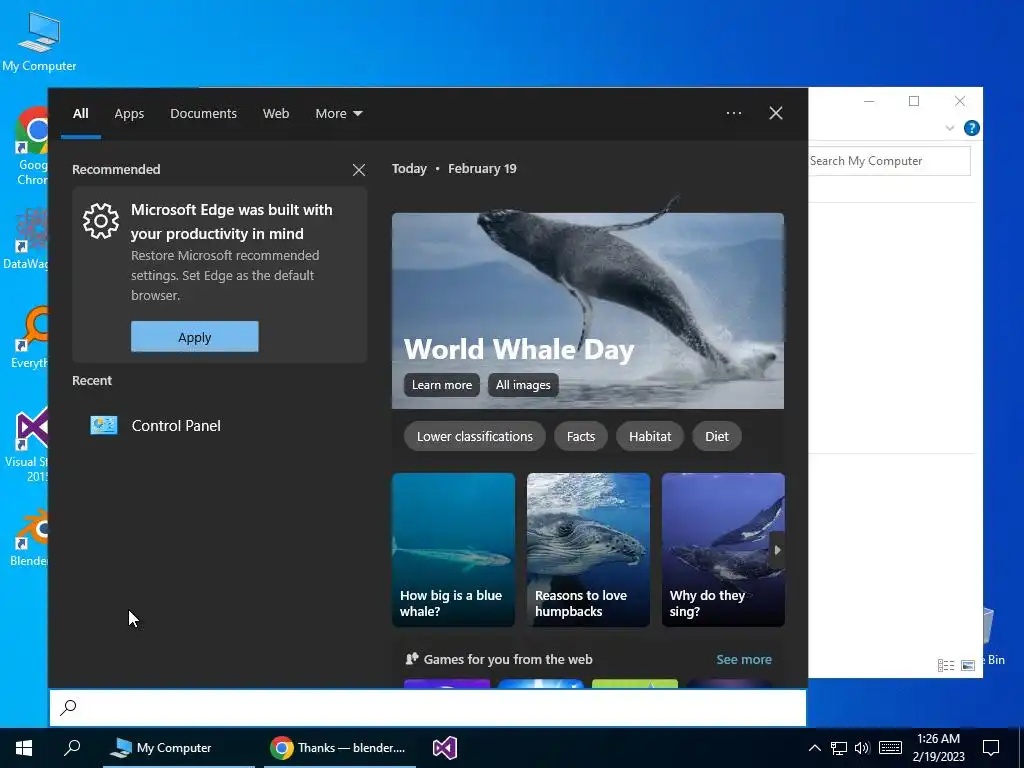Select the Facts chip
The image size is (1024, 768).
tap(581, 436)
